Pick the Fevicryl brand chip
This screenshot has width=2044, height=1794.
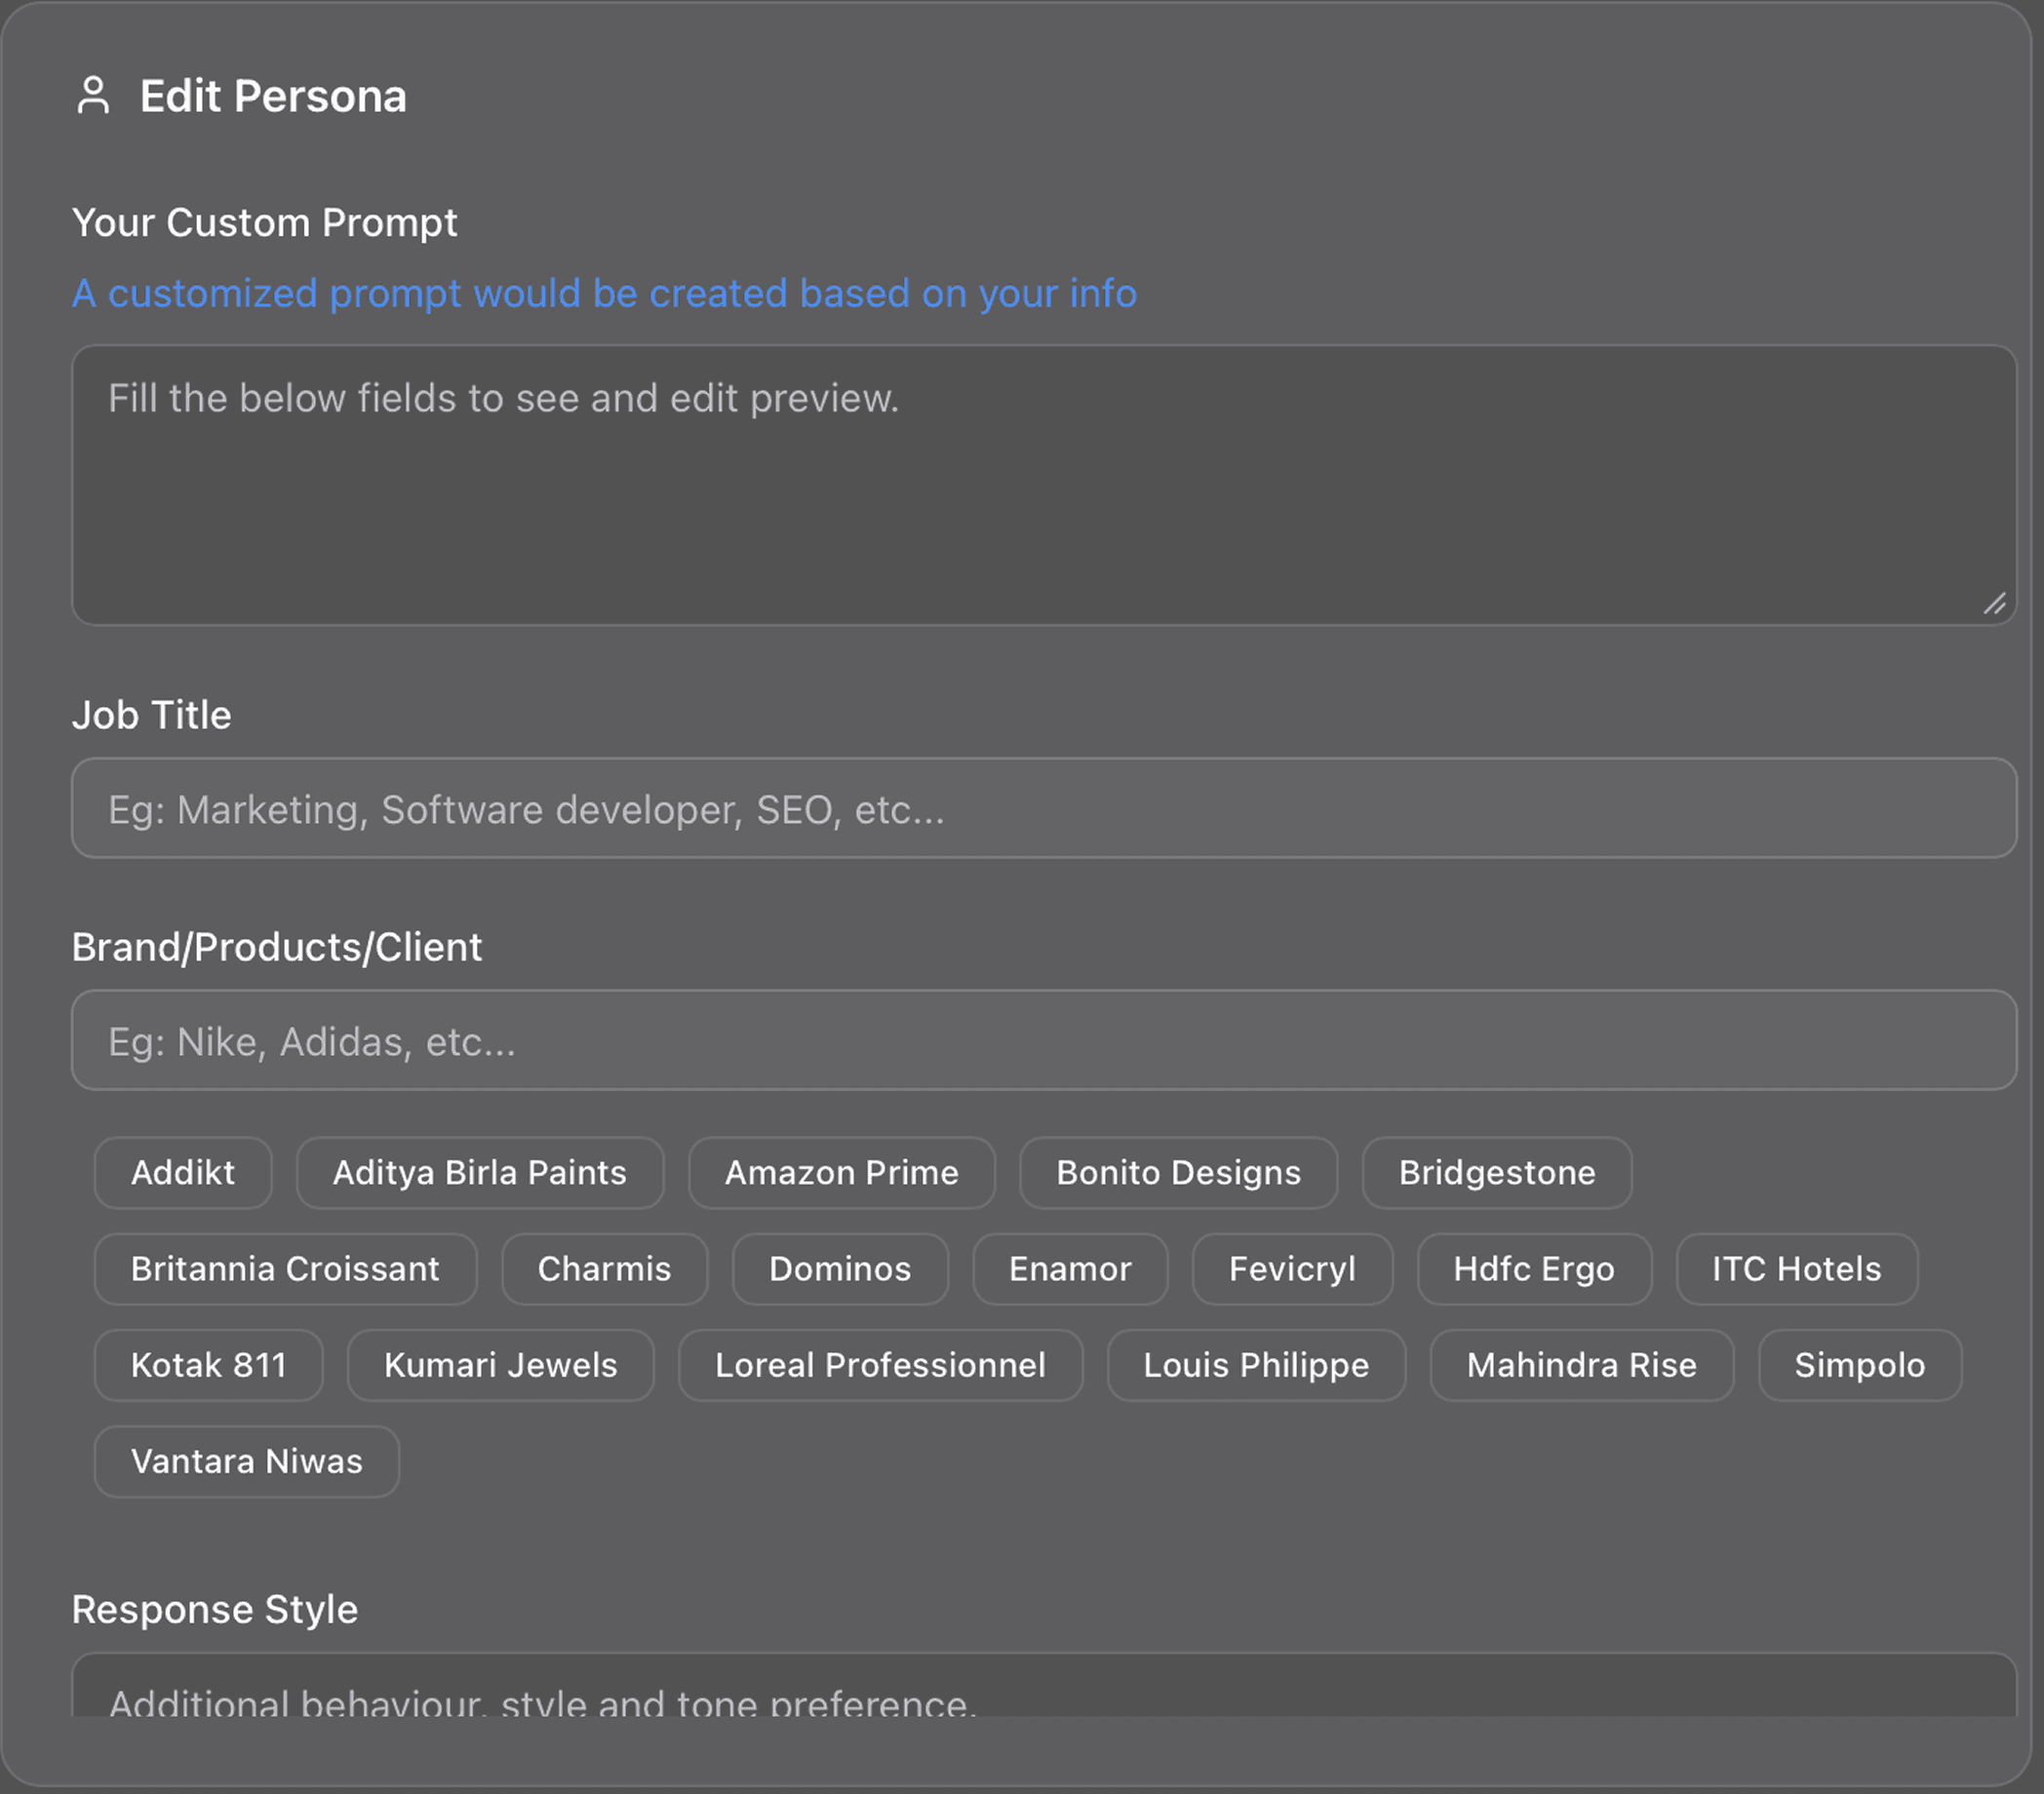tap(1292, 1268)
